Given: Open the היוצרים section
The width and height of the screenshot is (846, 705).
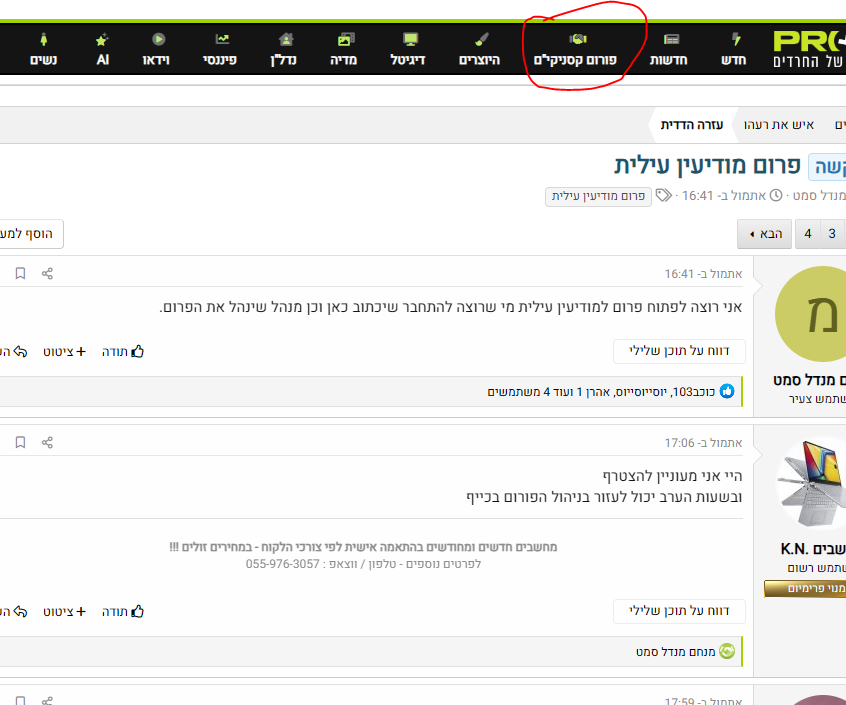Looking at the screenshot, I should [480, 50].
